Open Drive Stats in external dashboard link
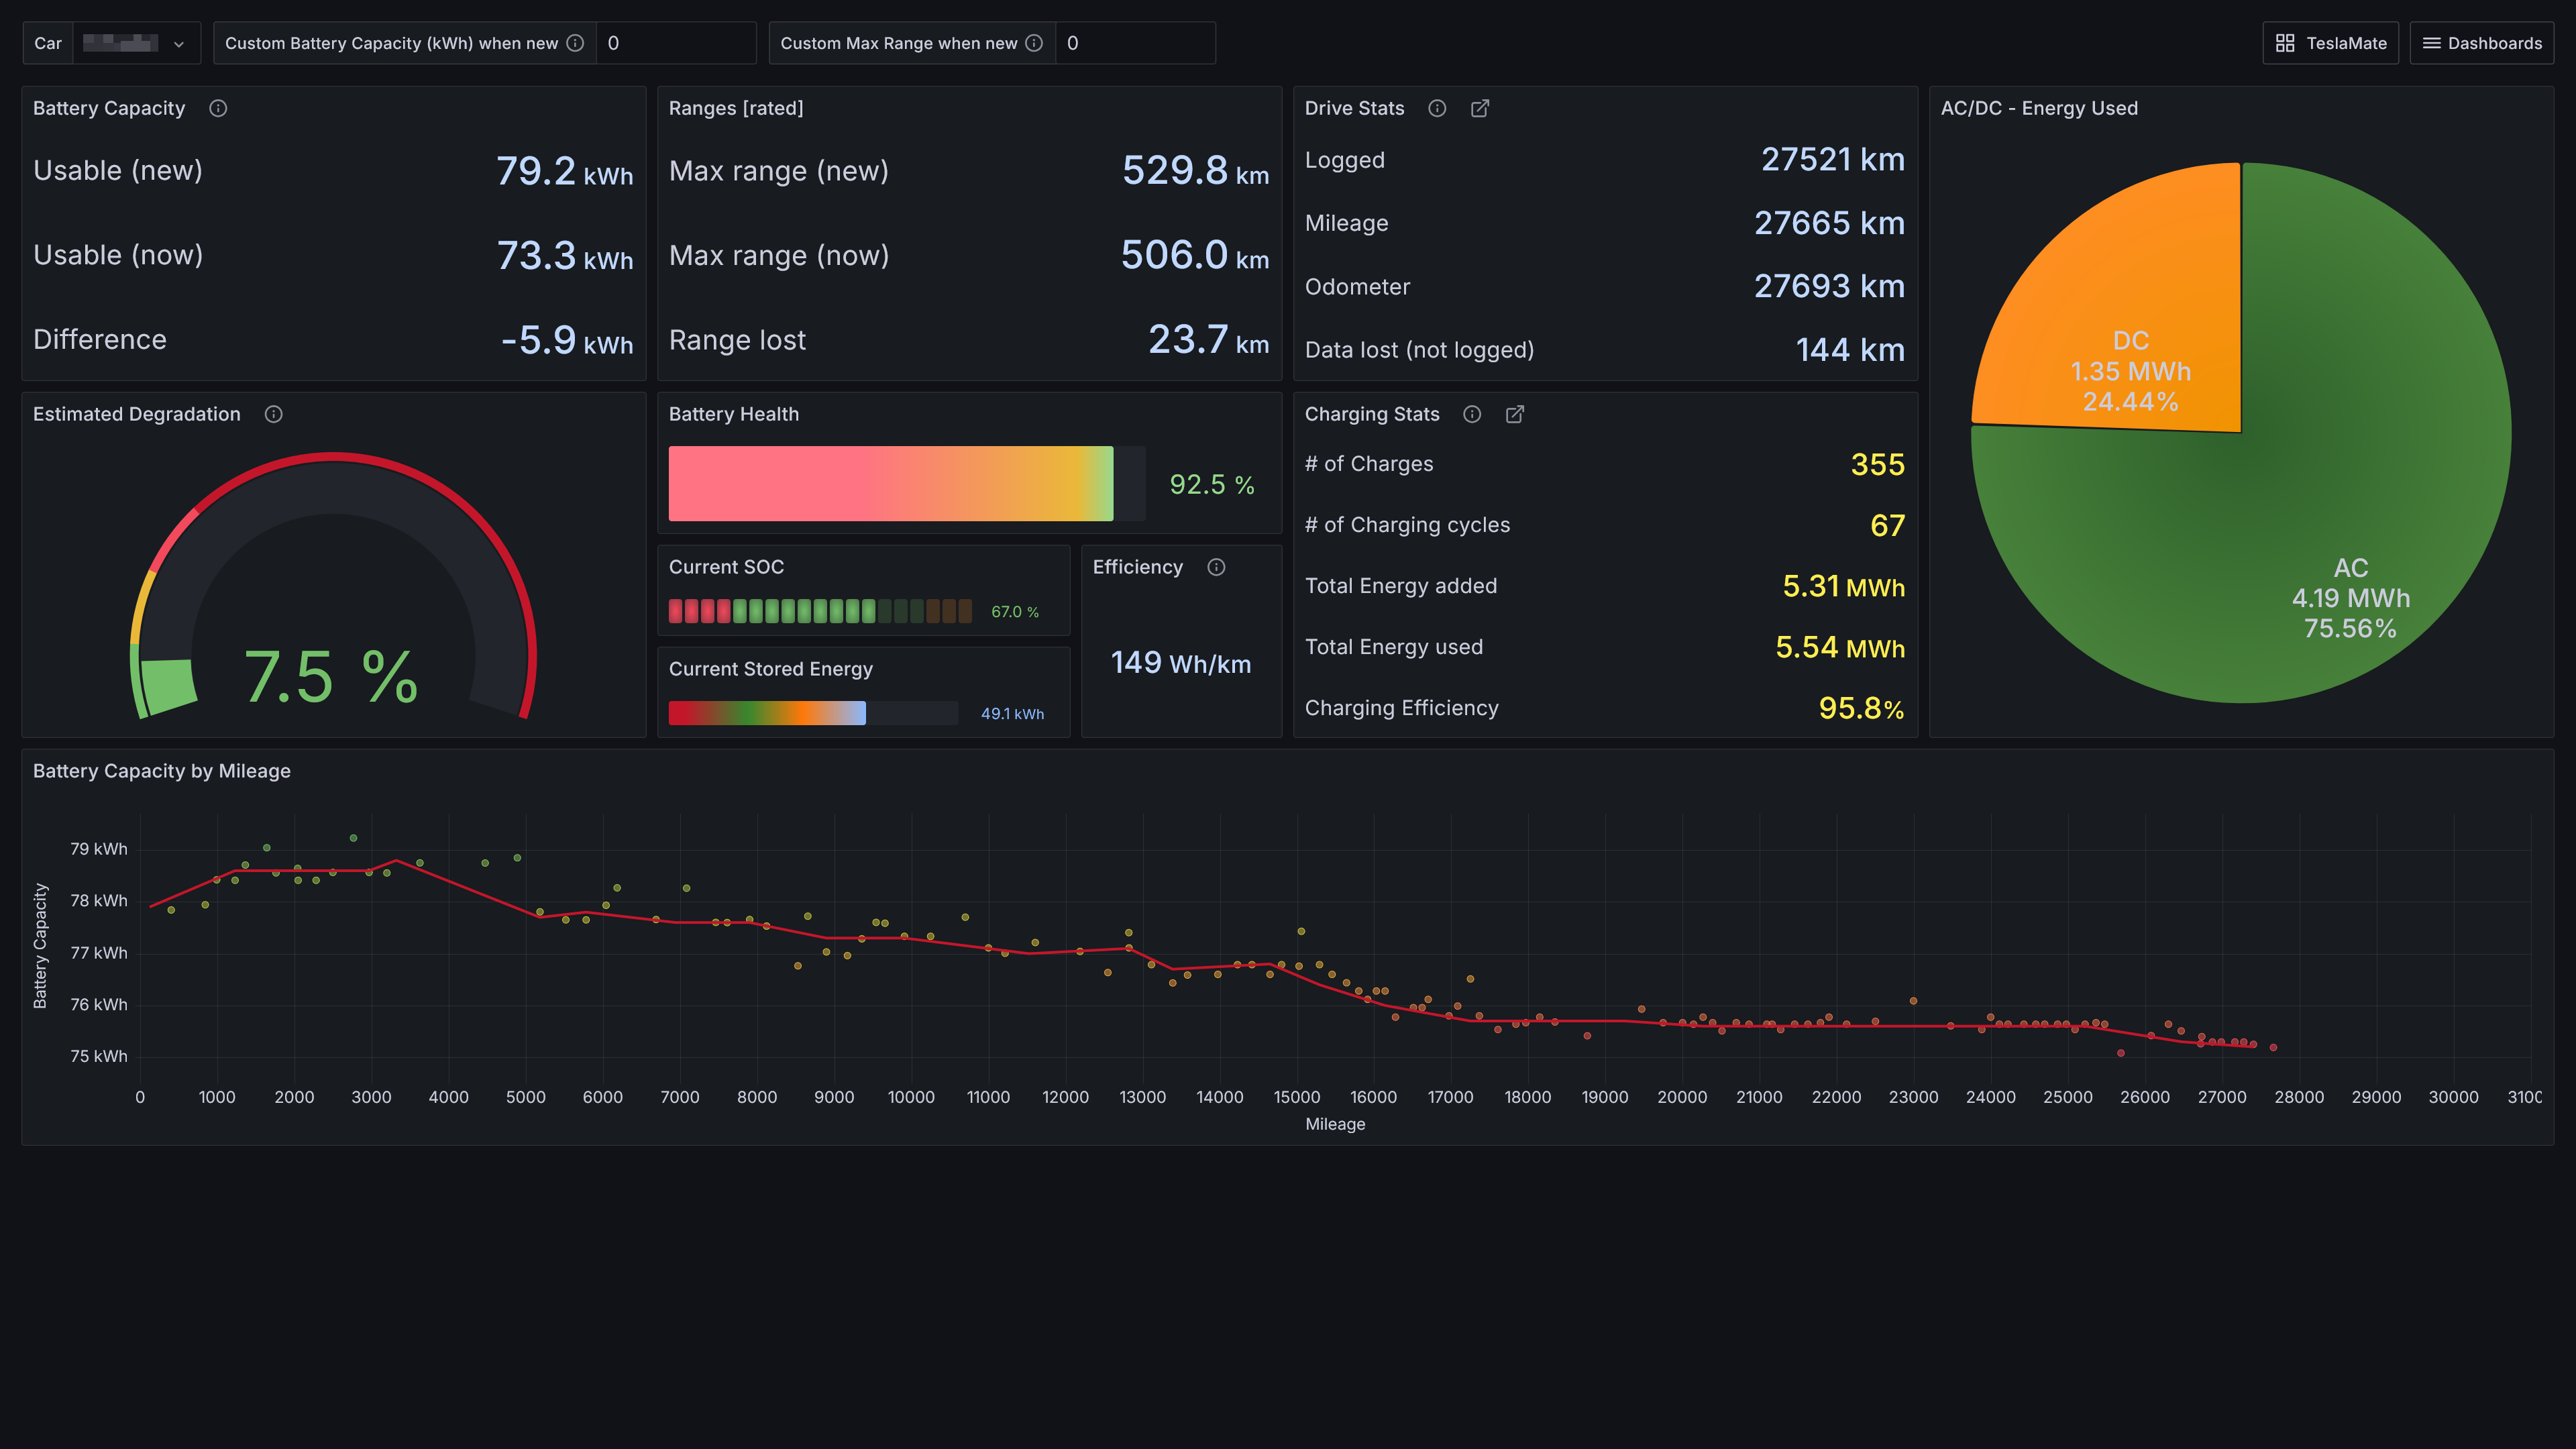This screenshot has width=2576, height=1449. click(1480, 108)
